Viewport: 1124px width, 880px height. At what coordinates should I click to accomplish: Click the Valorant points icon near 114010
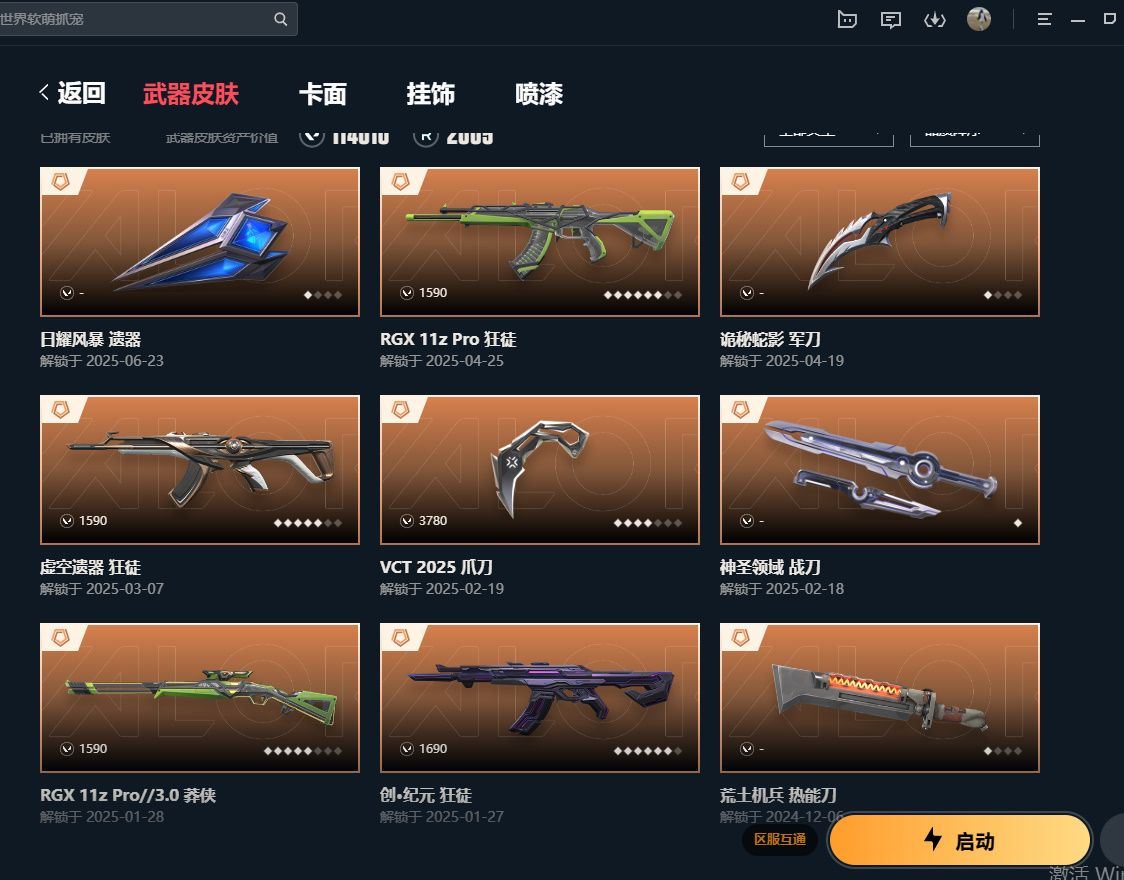point(312,136)
